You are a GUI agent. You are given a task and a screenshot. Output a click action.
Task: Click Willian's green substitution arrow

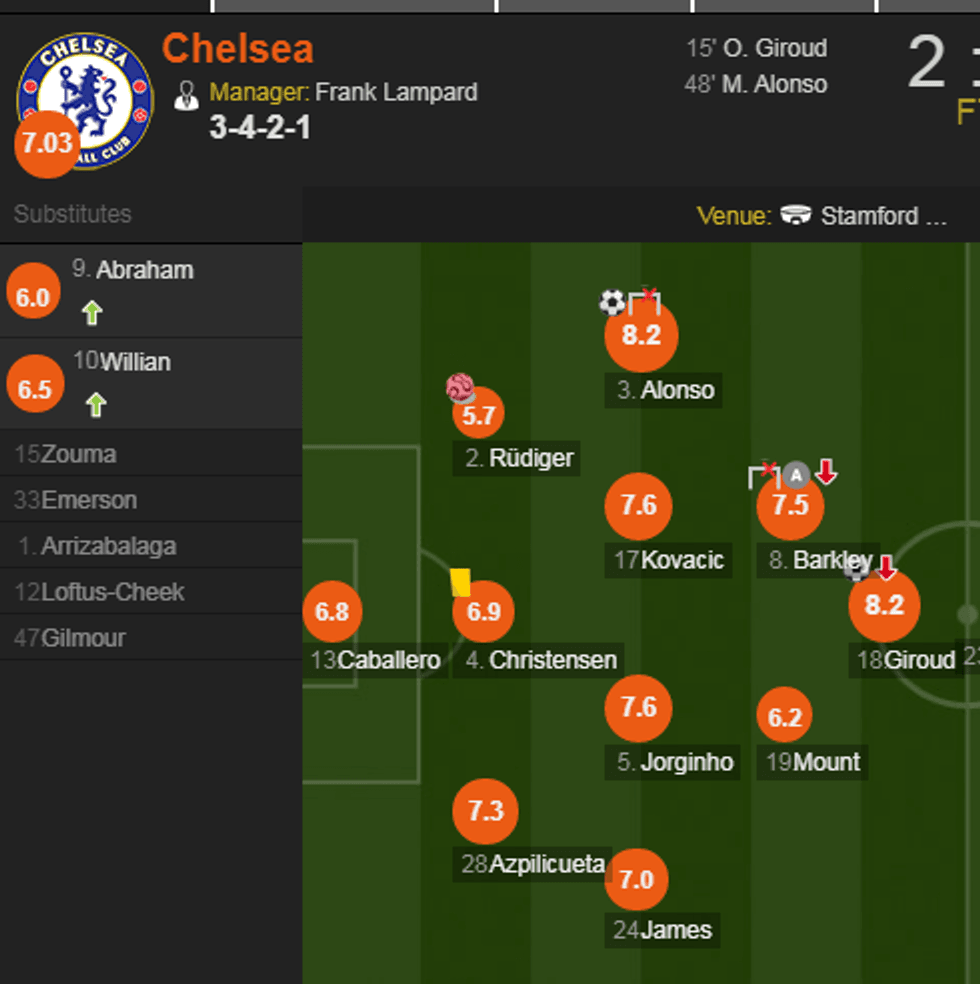pos(95,405)
